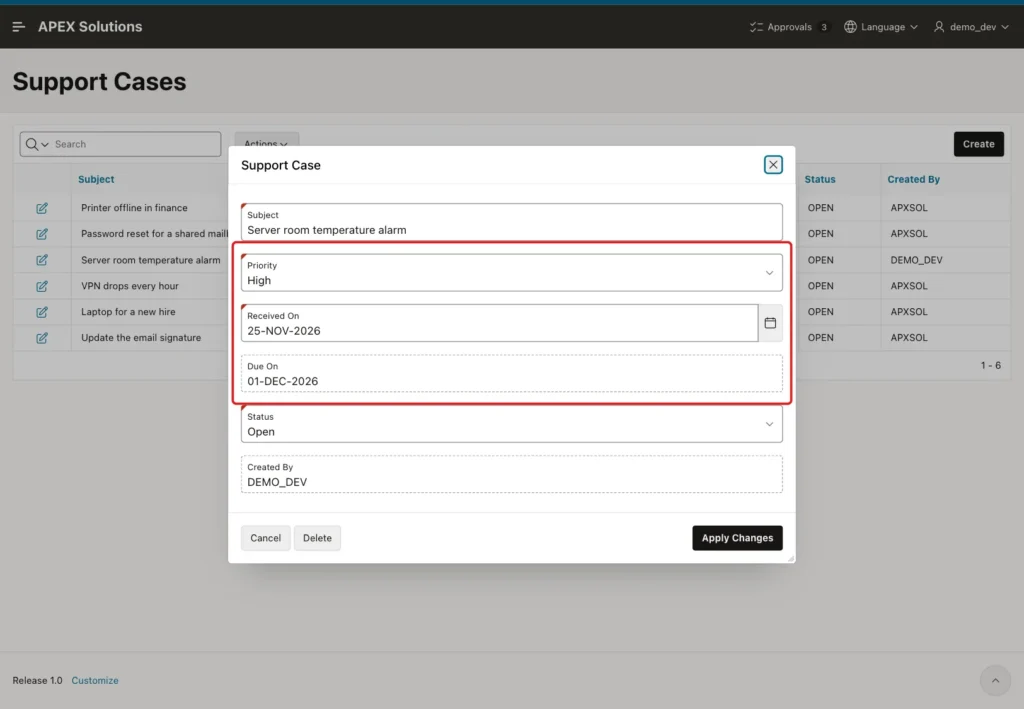Click the dialog resize handle corner

[x=791, y=558]
